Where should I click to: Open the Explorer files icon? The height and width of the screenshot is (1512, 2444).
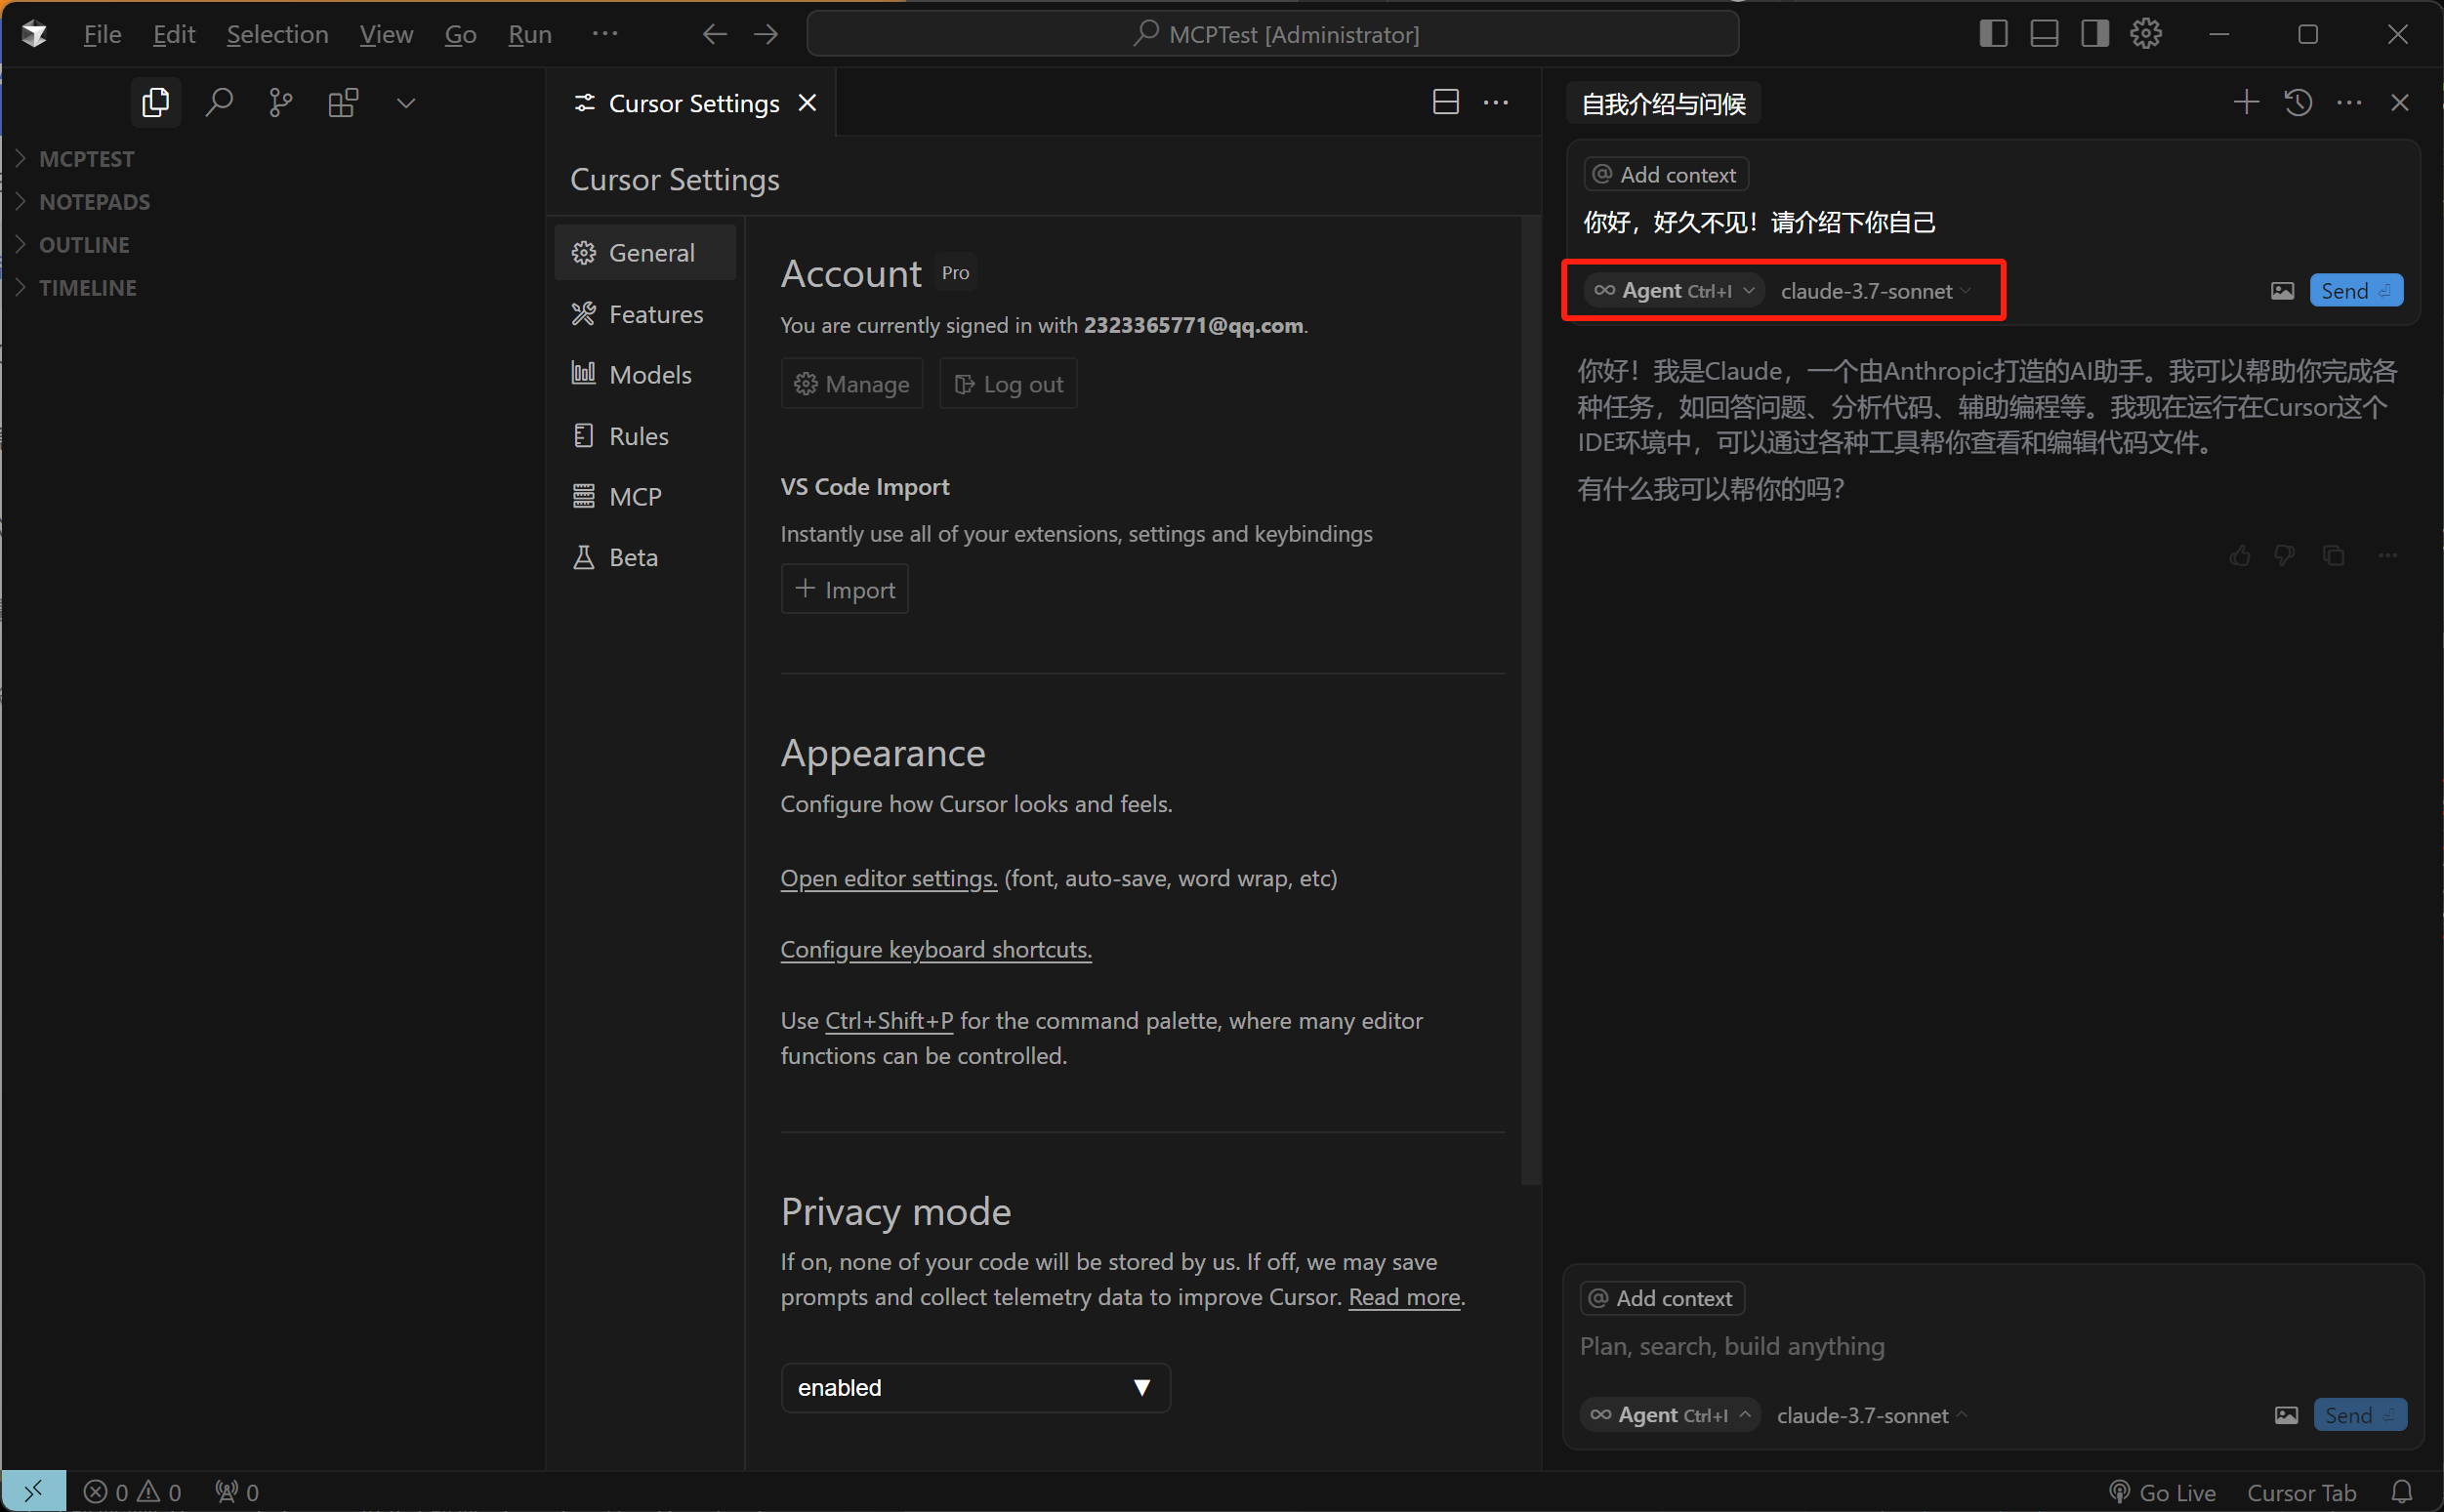pyautogui.click(x=156, y=103)
